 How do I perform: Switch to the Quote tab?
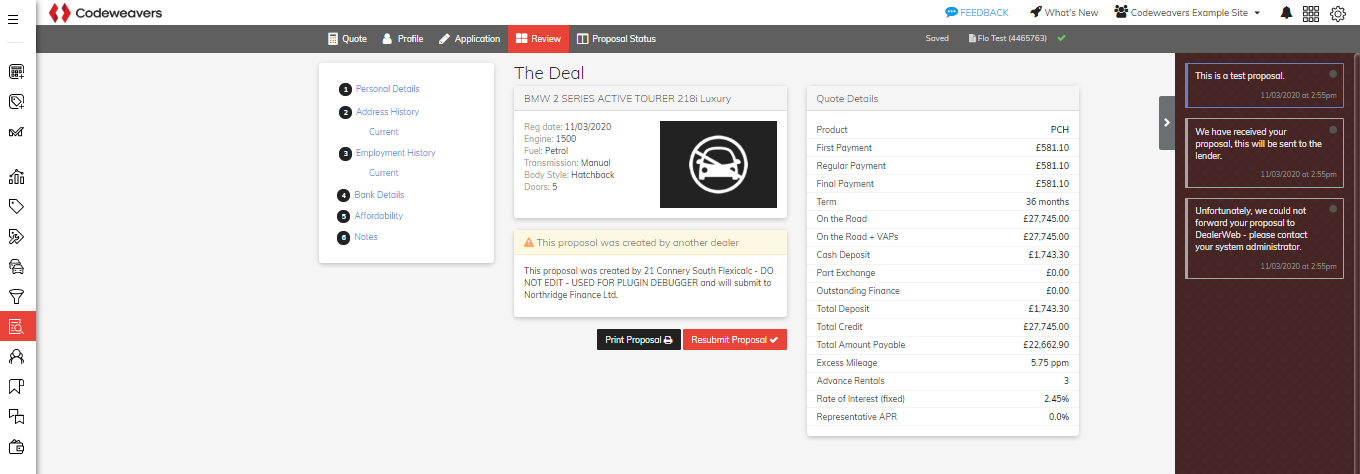pos(347,39)
